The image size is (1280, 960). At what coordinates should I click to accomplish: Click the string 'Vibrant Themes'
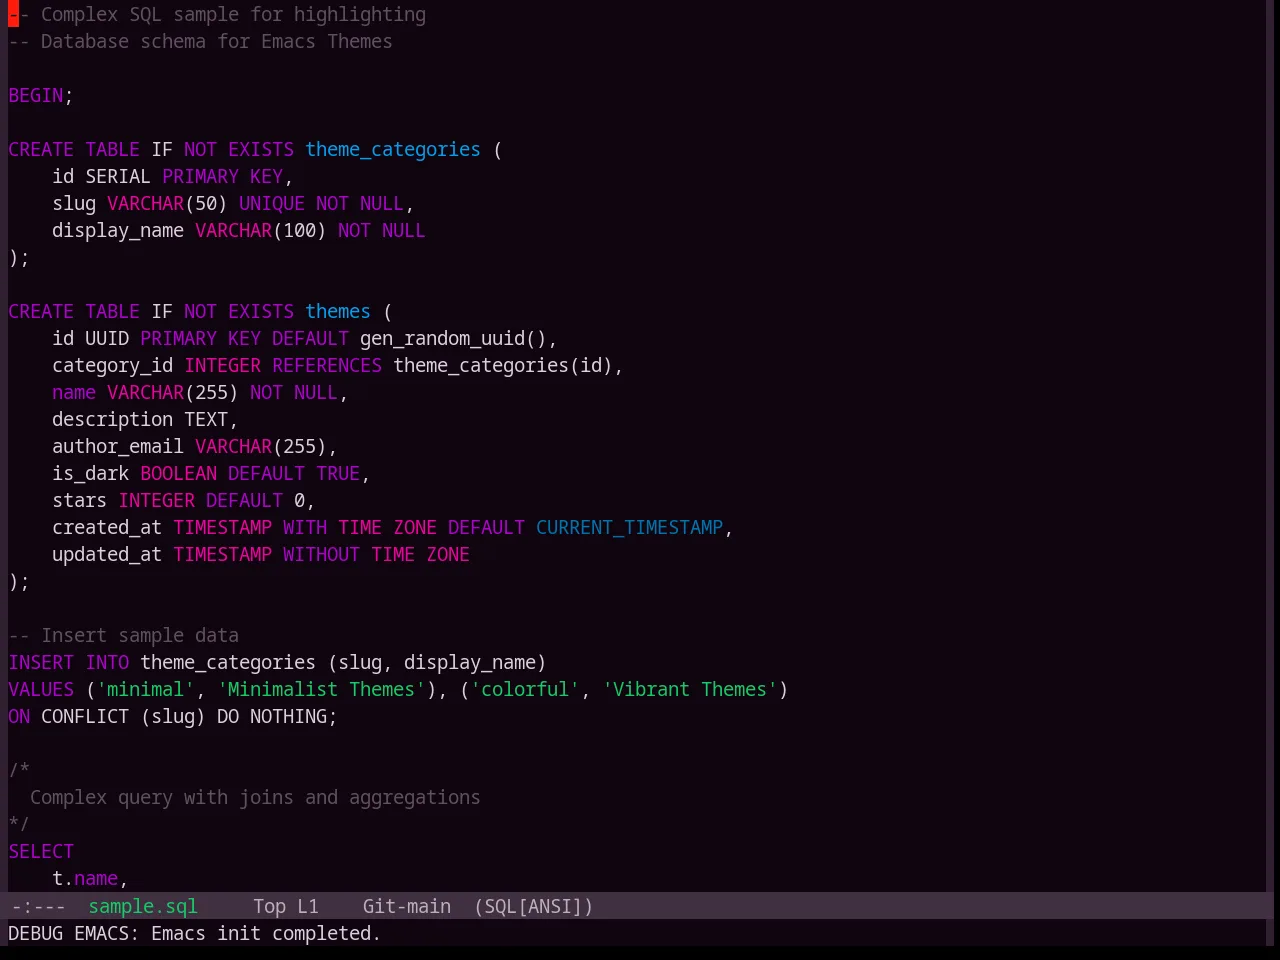[690, 689]
